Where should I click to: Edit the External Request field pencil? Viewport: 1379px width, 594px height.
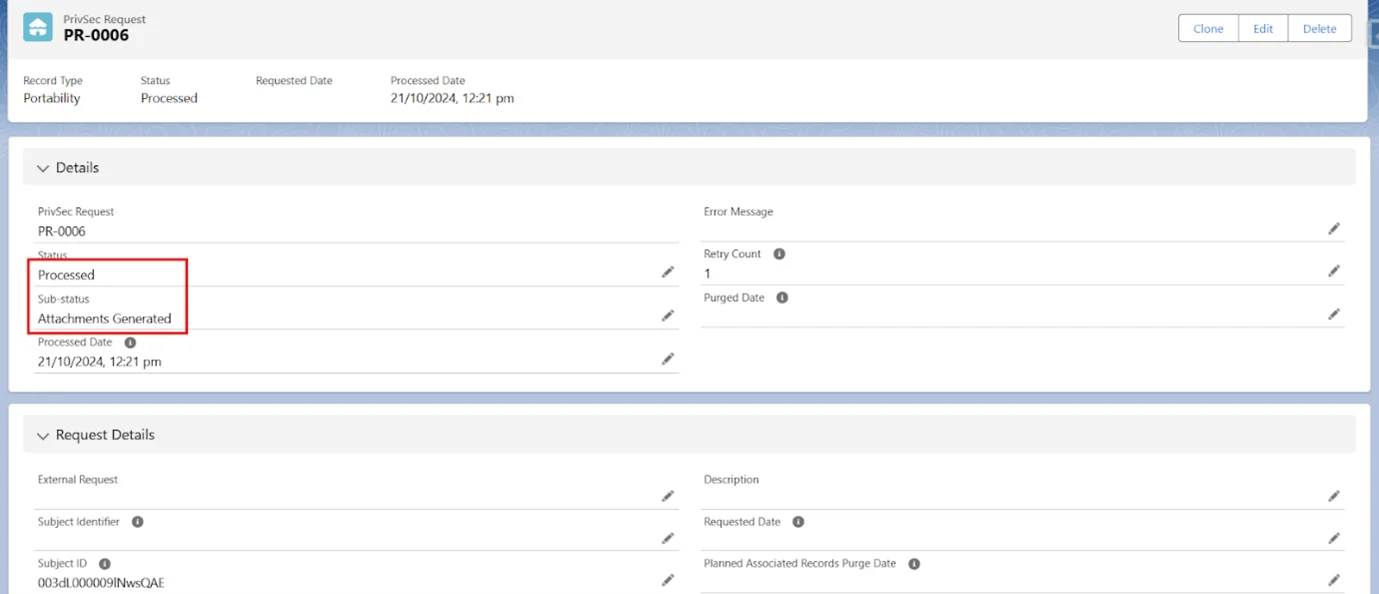(x=667, y=496)
